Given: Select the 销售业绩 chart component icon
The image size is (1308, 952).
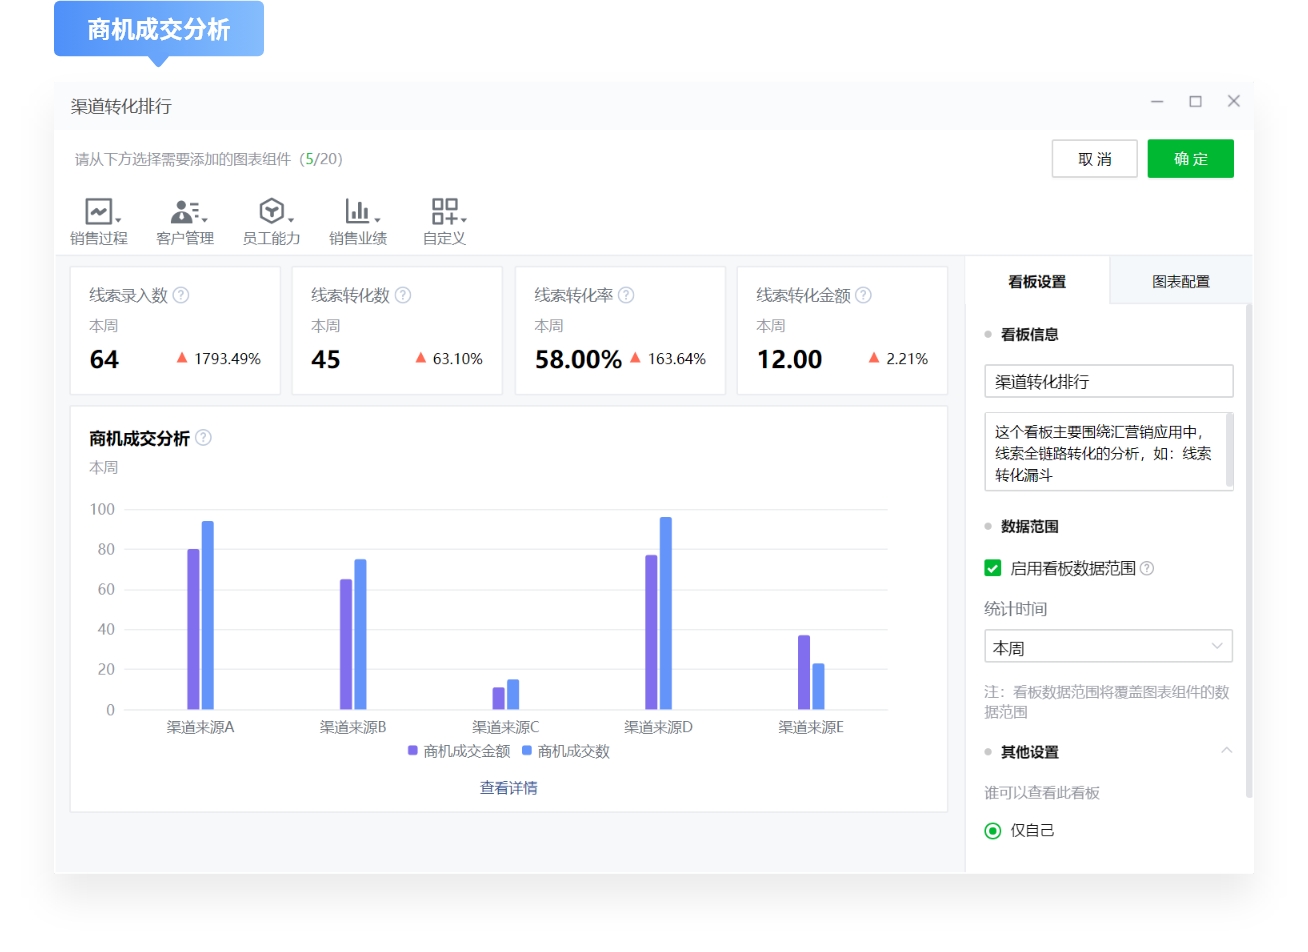Looking at the screenshot, I should tap(355, 213).
